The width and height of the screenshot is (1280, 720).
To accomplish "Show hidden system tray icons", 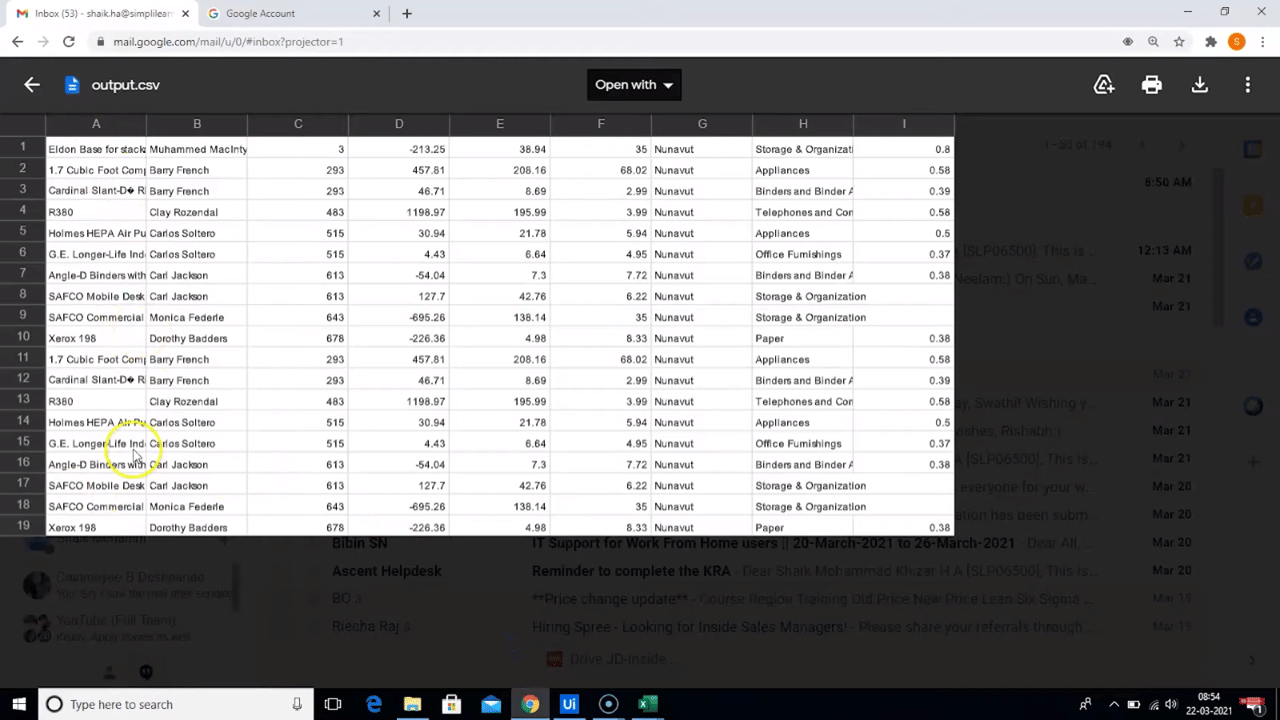I will pos(1114,704).
